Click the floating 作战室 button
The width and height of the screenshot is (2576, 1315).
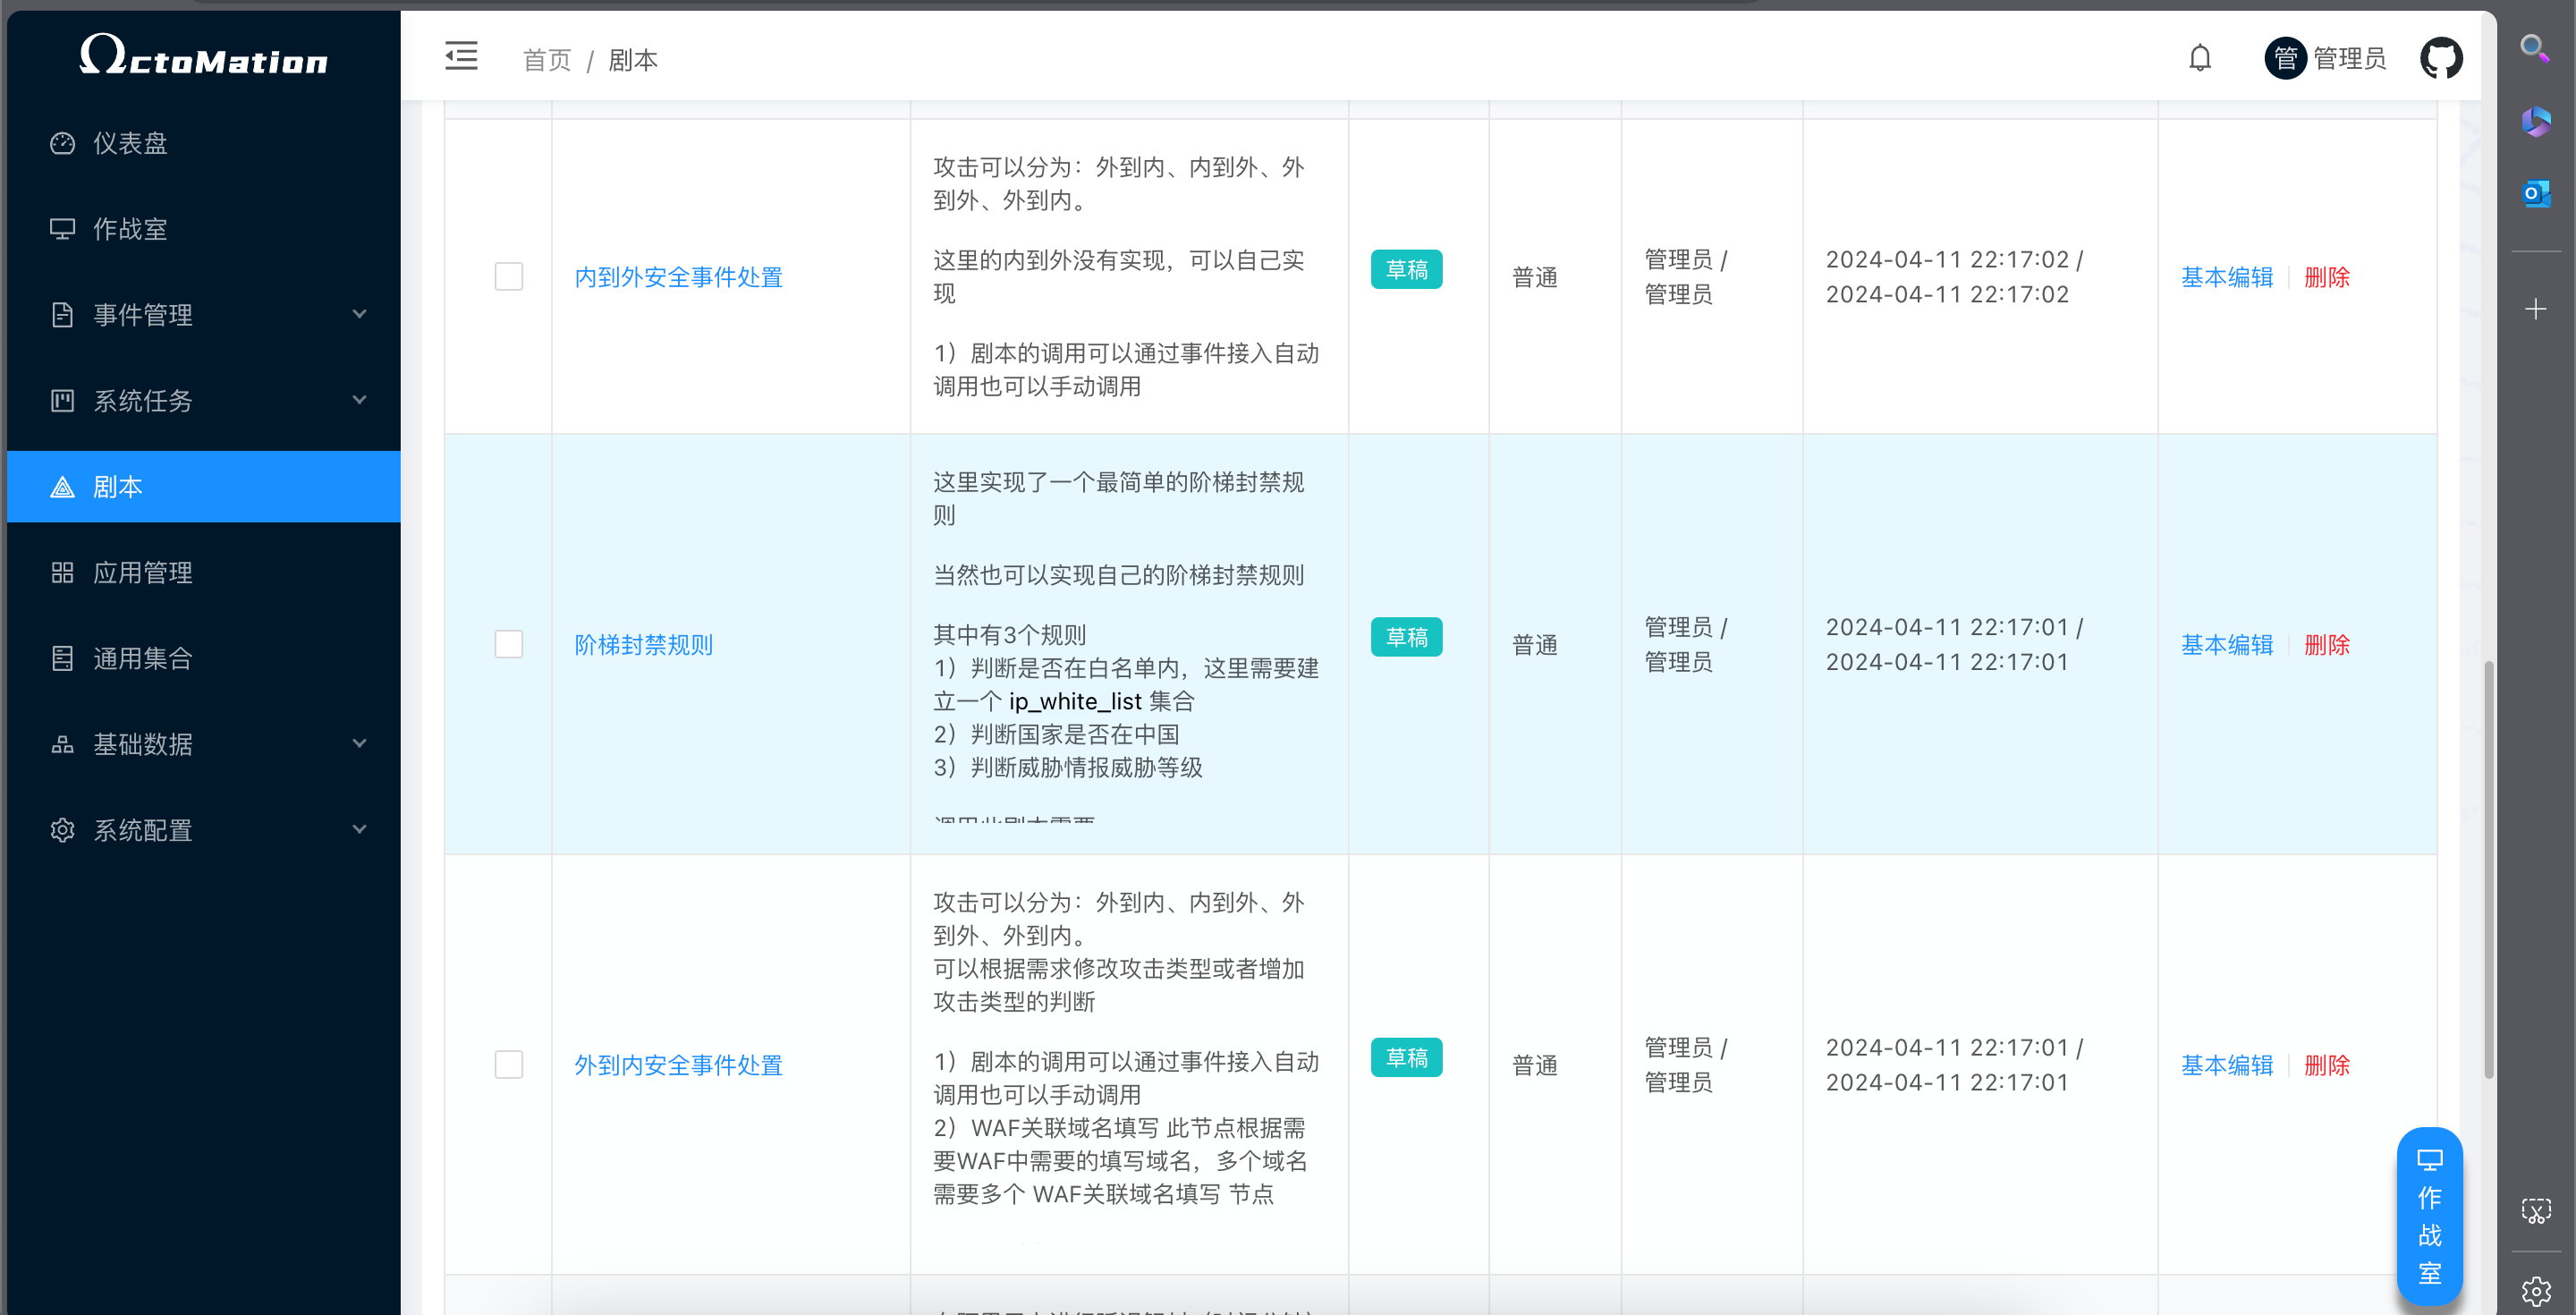2429,1215
